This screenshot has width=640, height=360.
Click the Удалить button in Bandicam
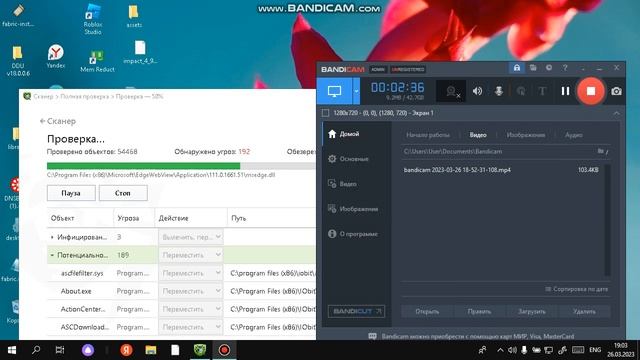point(584,311)
